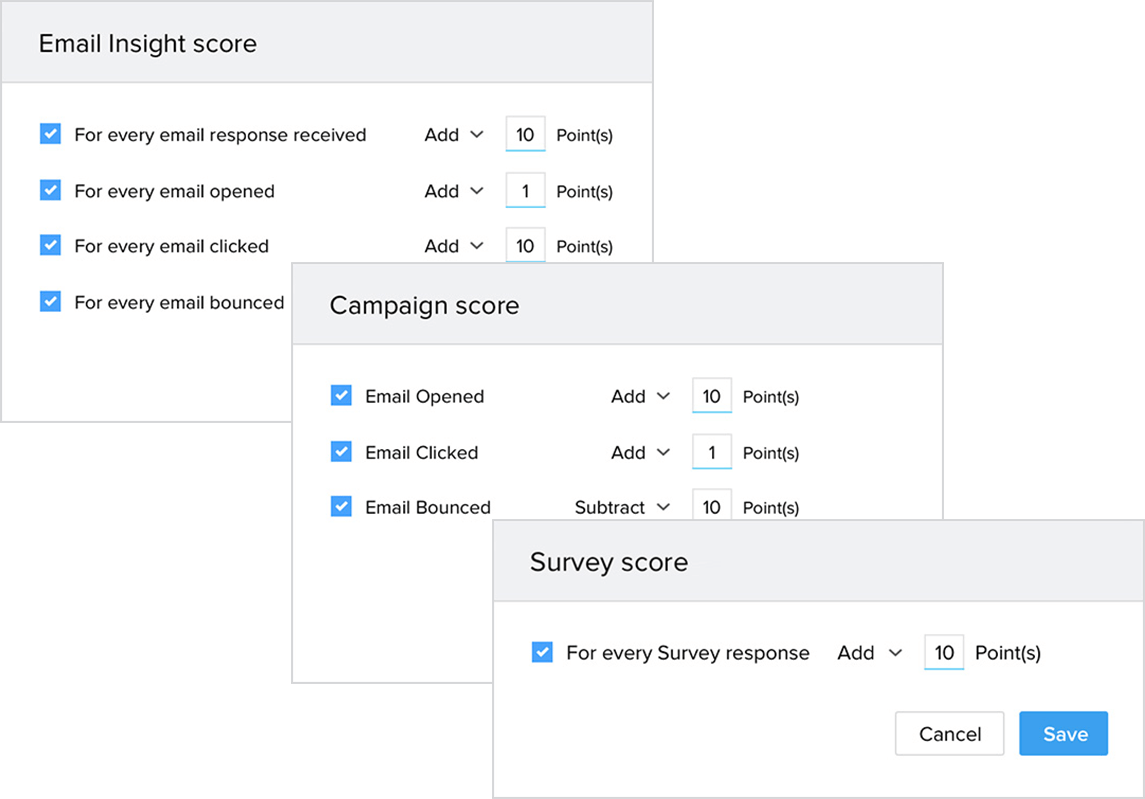This screenshot has width=1145, height=799.
Task: Click 'For every email bounced' label
Action: tap(180, 302)
